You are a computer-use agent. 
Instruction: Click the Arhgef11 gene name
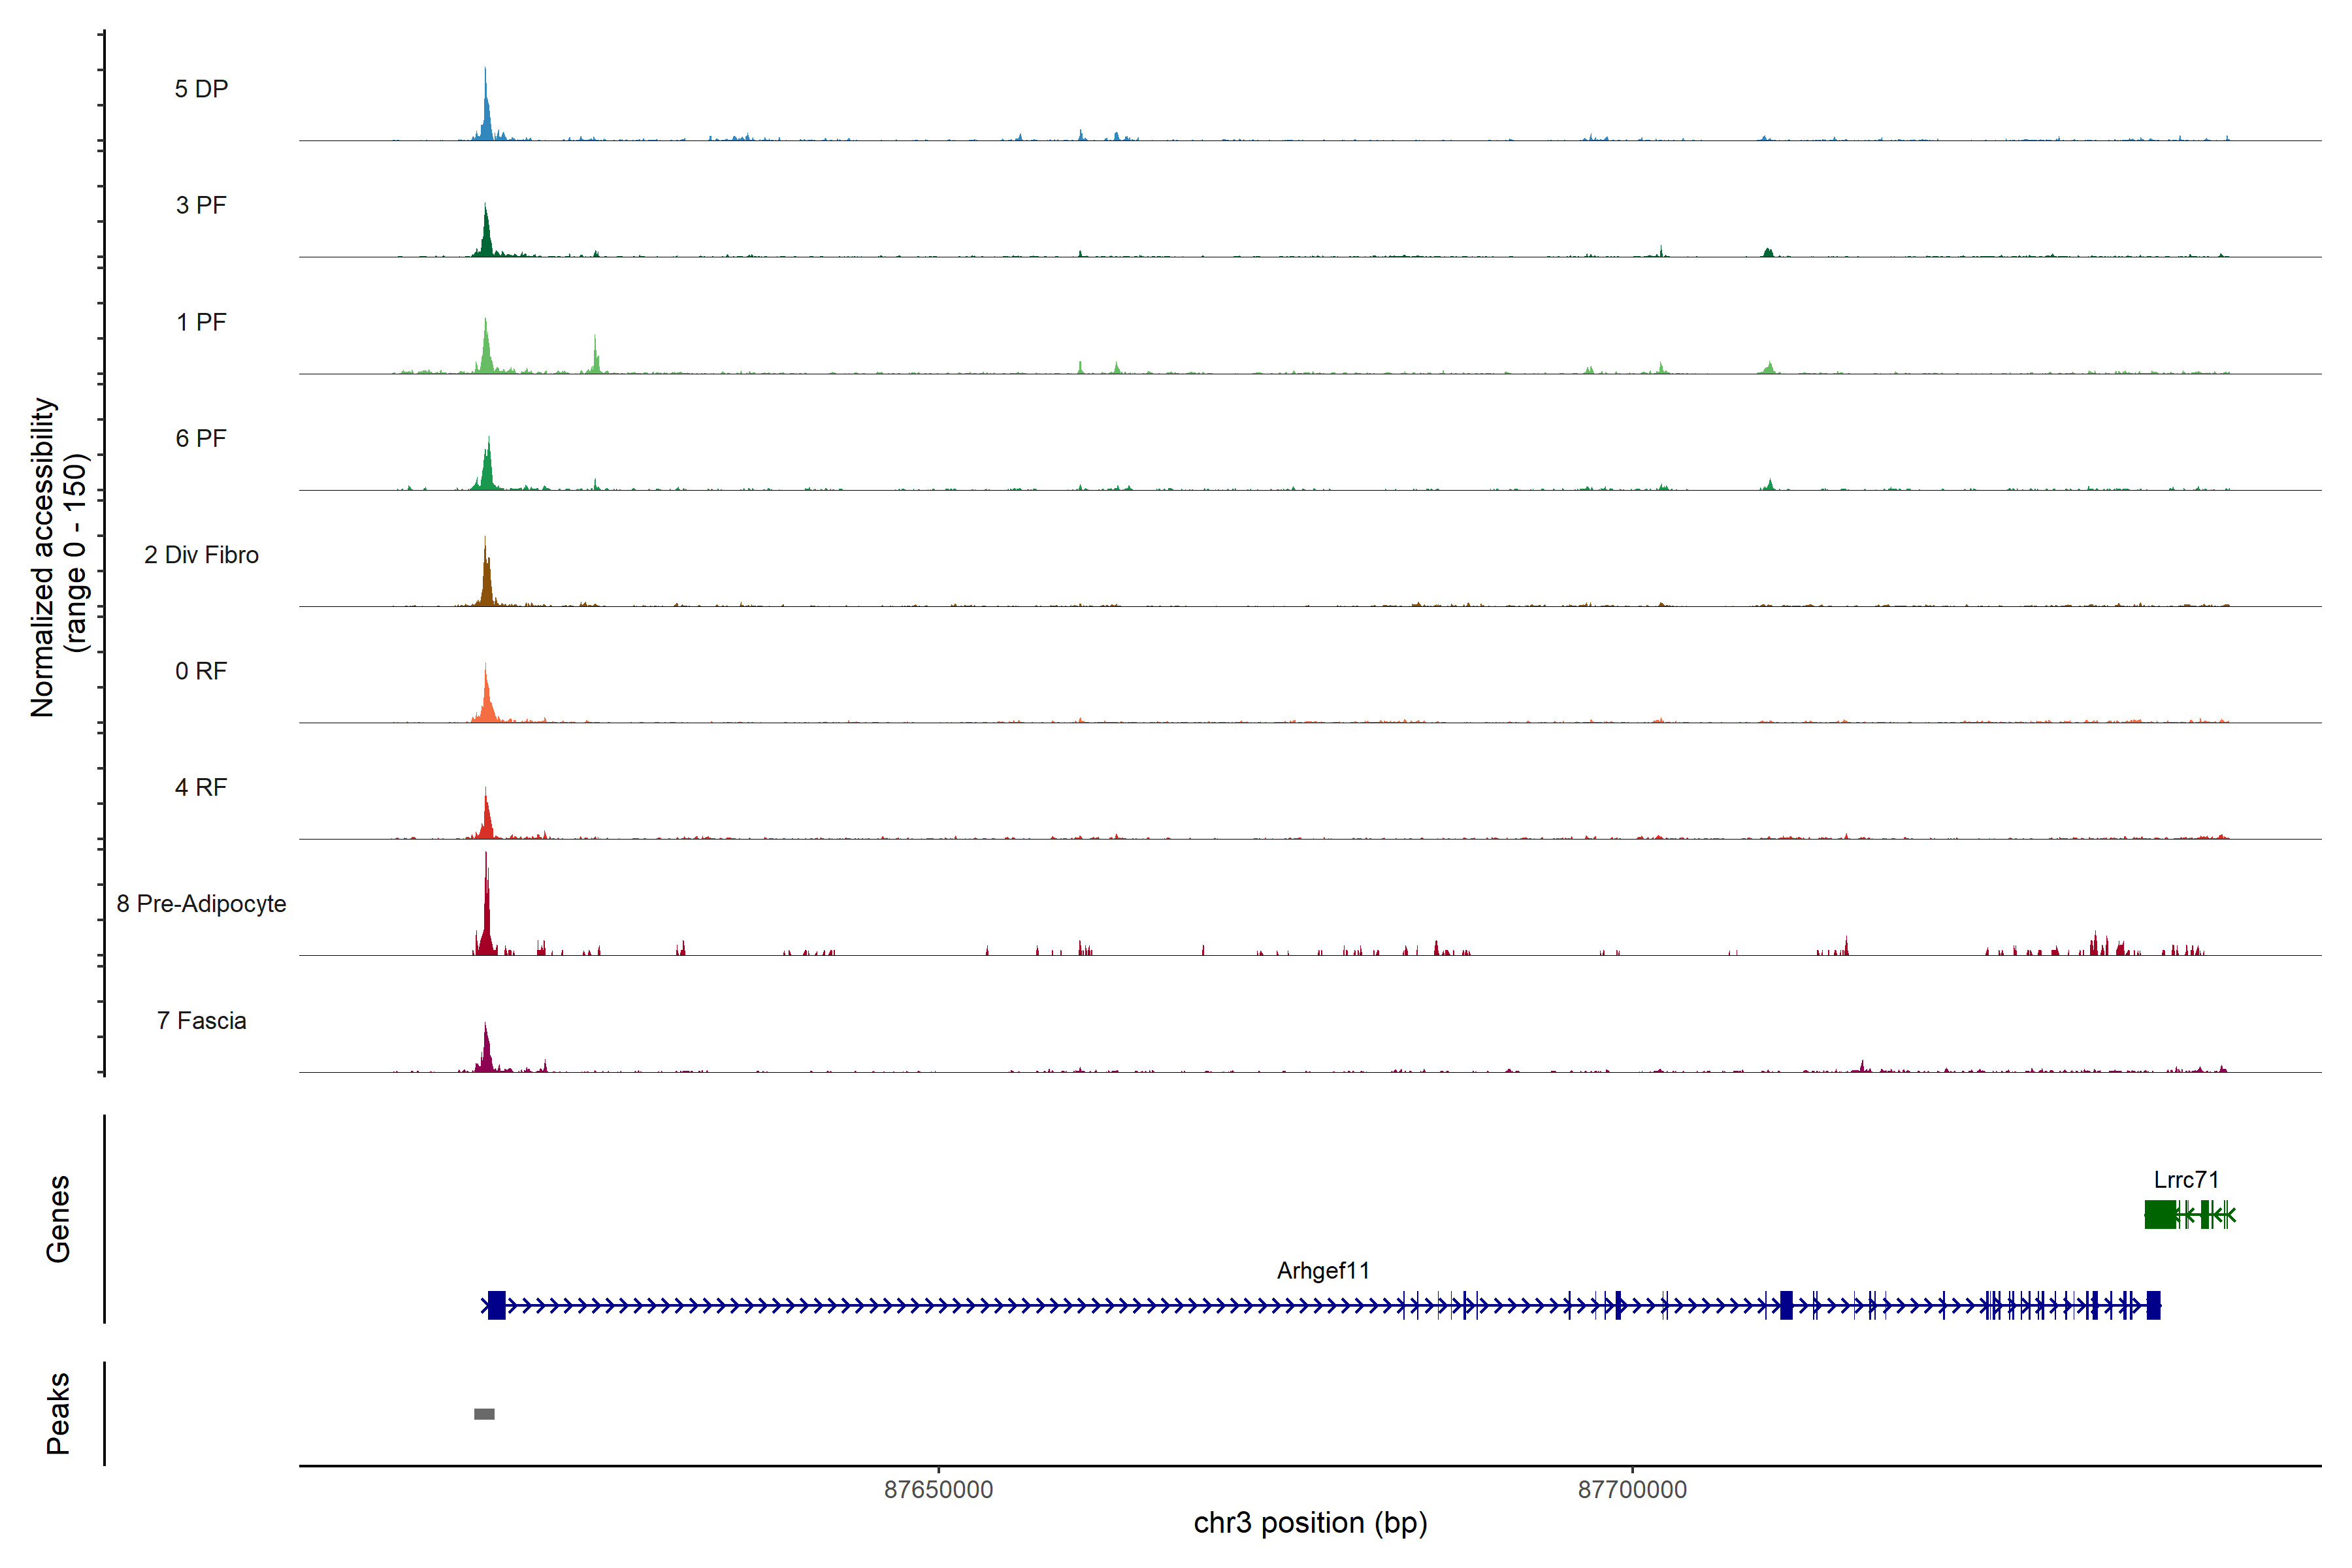tap(1322, 1270)
